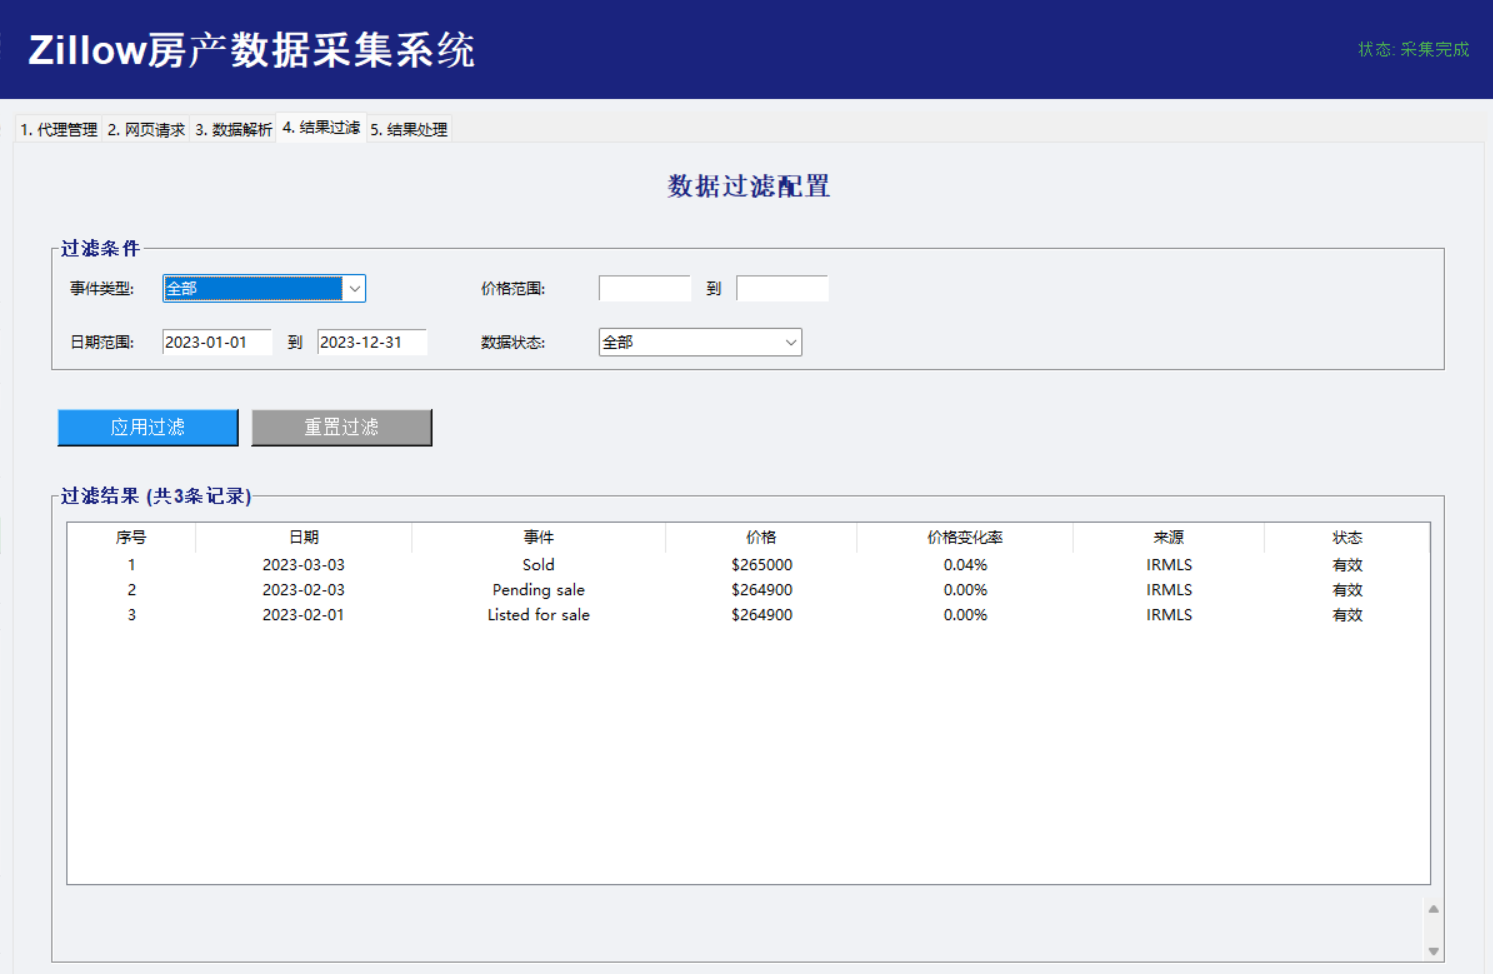Viewport: 1493px width, 974px height.
Task: Click IRMLS source in the Sold row
Action: pyautogui.click(x=1169, y=565)
